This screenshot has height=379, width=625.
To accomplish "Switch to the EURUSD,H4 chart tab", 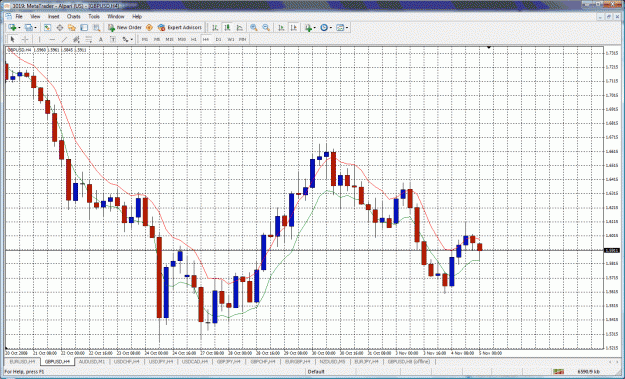I will coord(22,362).
